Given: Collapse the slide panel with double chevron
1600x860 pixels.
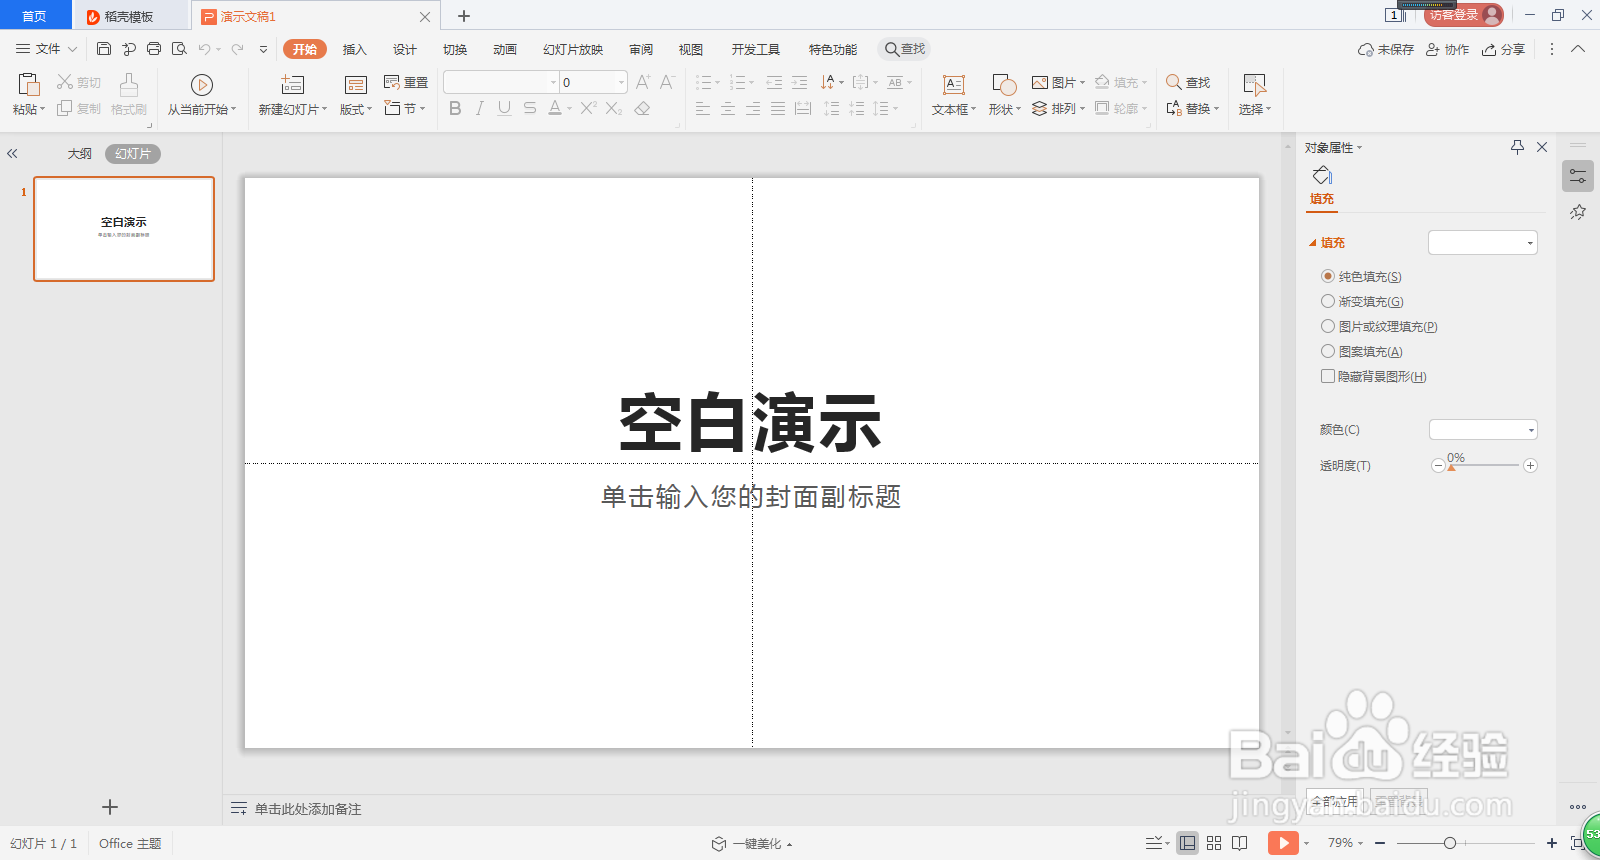Looking at the screenshot, I should click(12, 154).
